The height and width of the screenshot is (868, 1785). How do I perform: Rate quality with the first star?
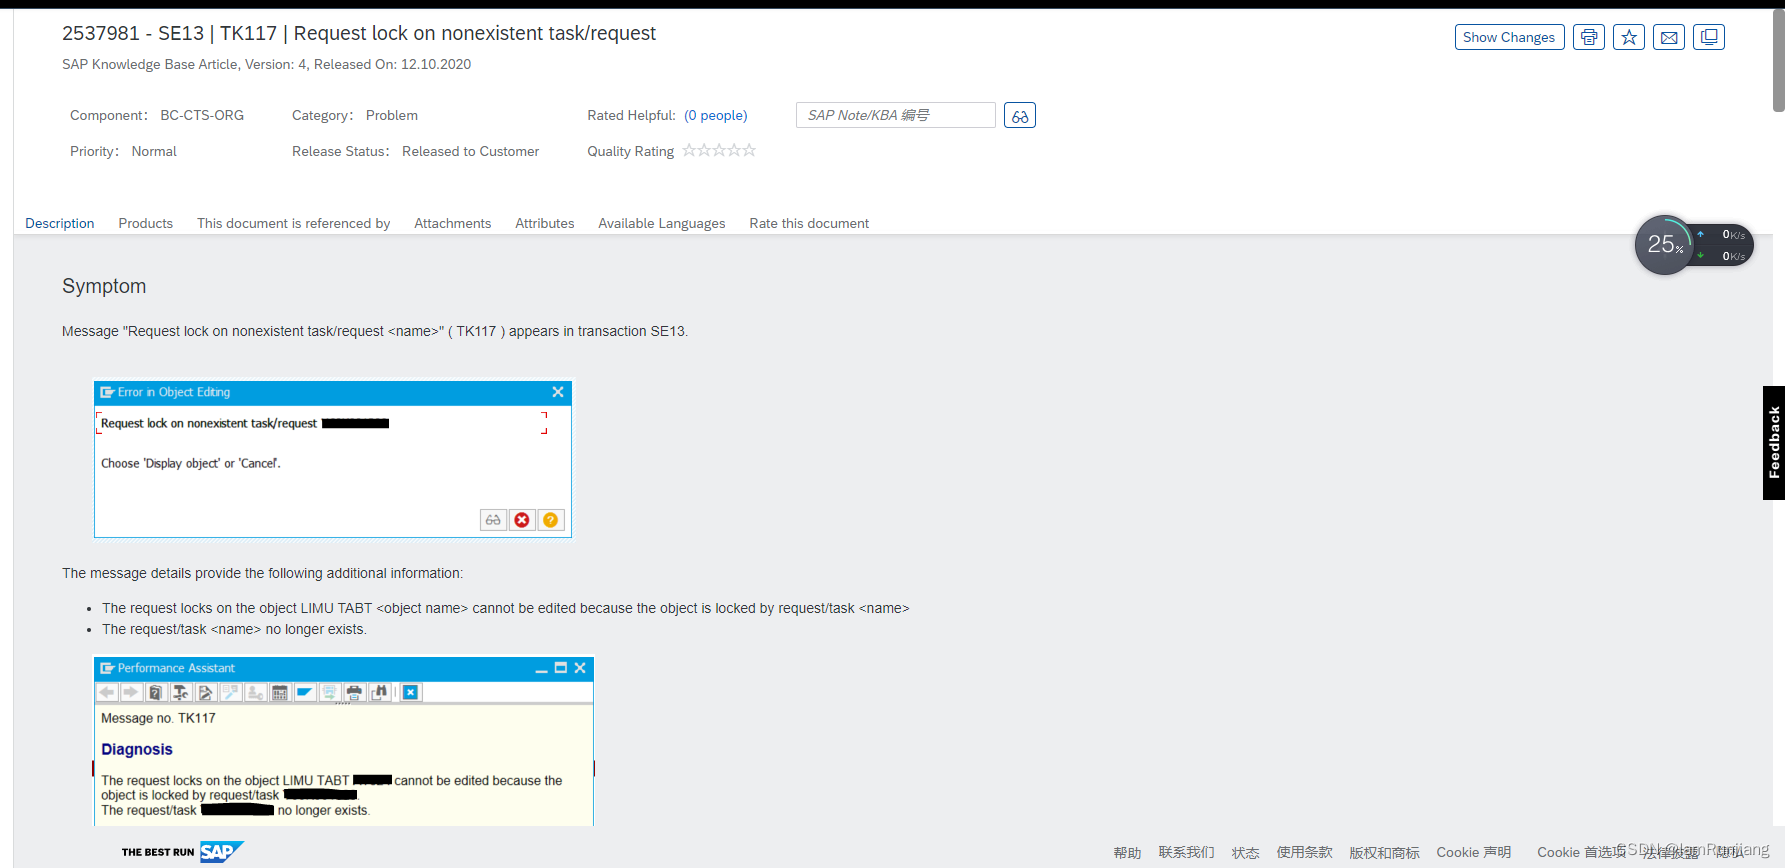pyautogui.click(x=690, y=150)
